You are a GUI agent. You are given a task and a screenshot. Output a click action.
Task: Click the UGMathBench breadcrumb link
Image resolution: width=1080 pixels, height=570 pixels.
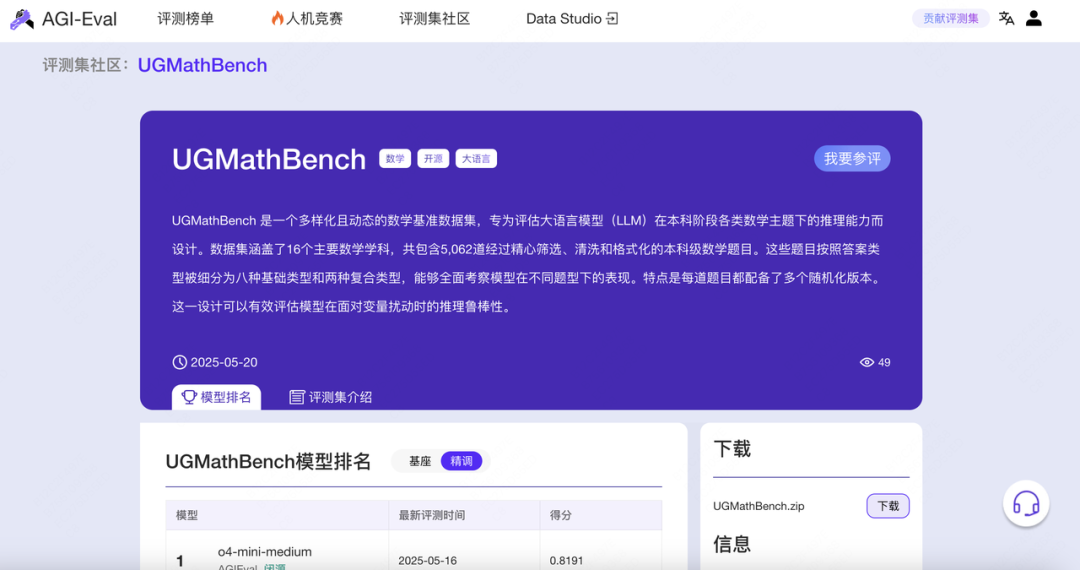202,65
